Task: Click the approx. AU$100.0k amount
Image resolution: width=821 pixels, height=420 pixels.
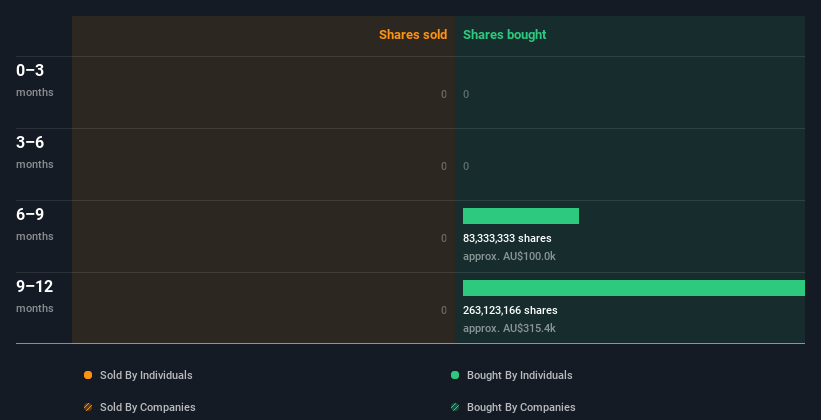Action: click(x=509, y=257)
